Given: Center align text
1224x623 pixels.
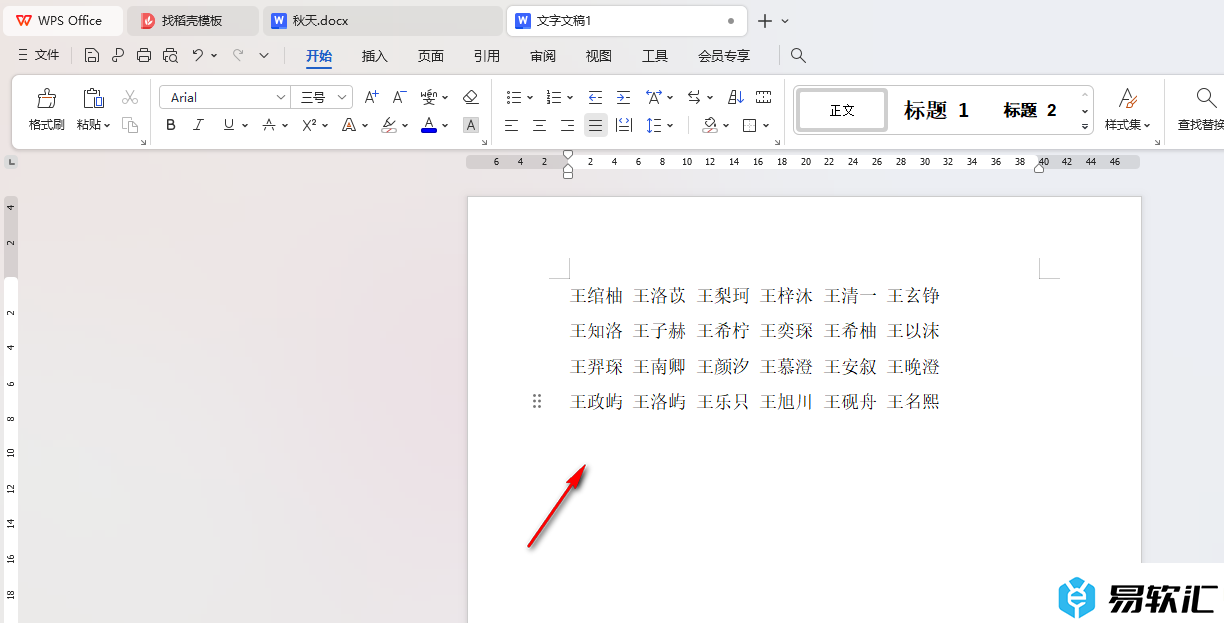Looking at the screenshot, I should tap(539, 125).
